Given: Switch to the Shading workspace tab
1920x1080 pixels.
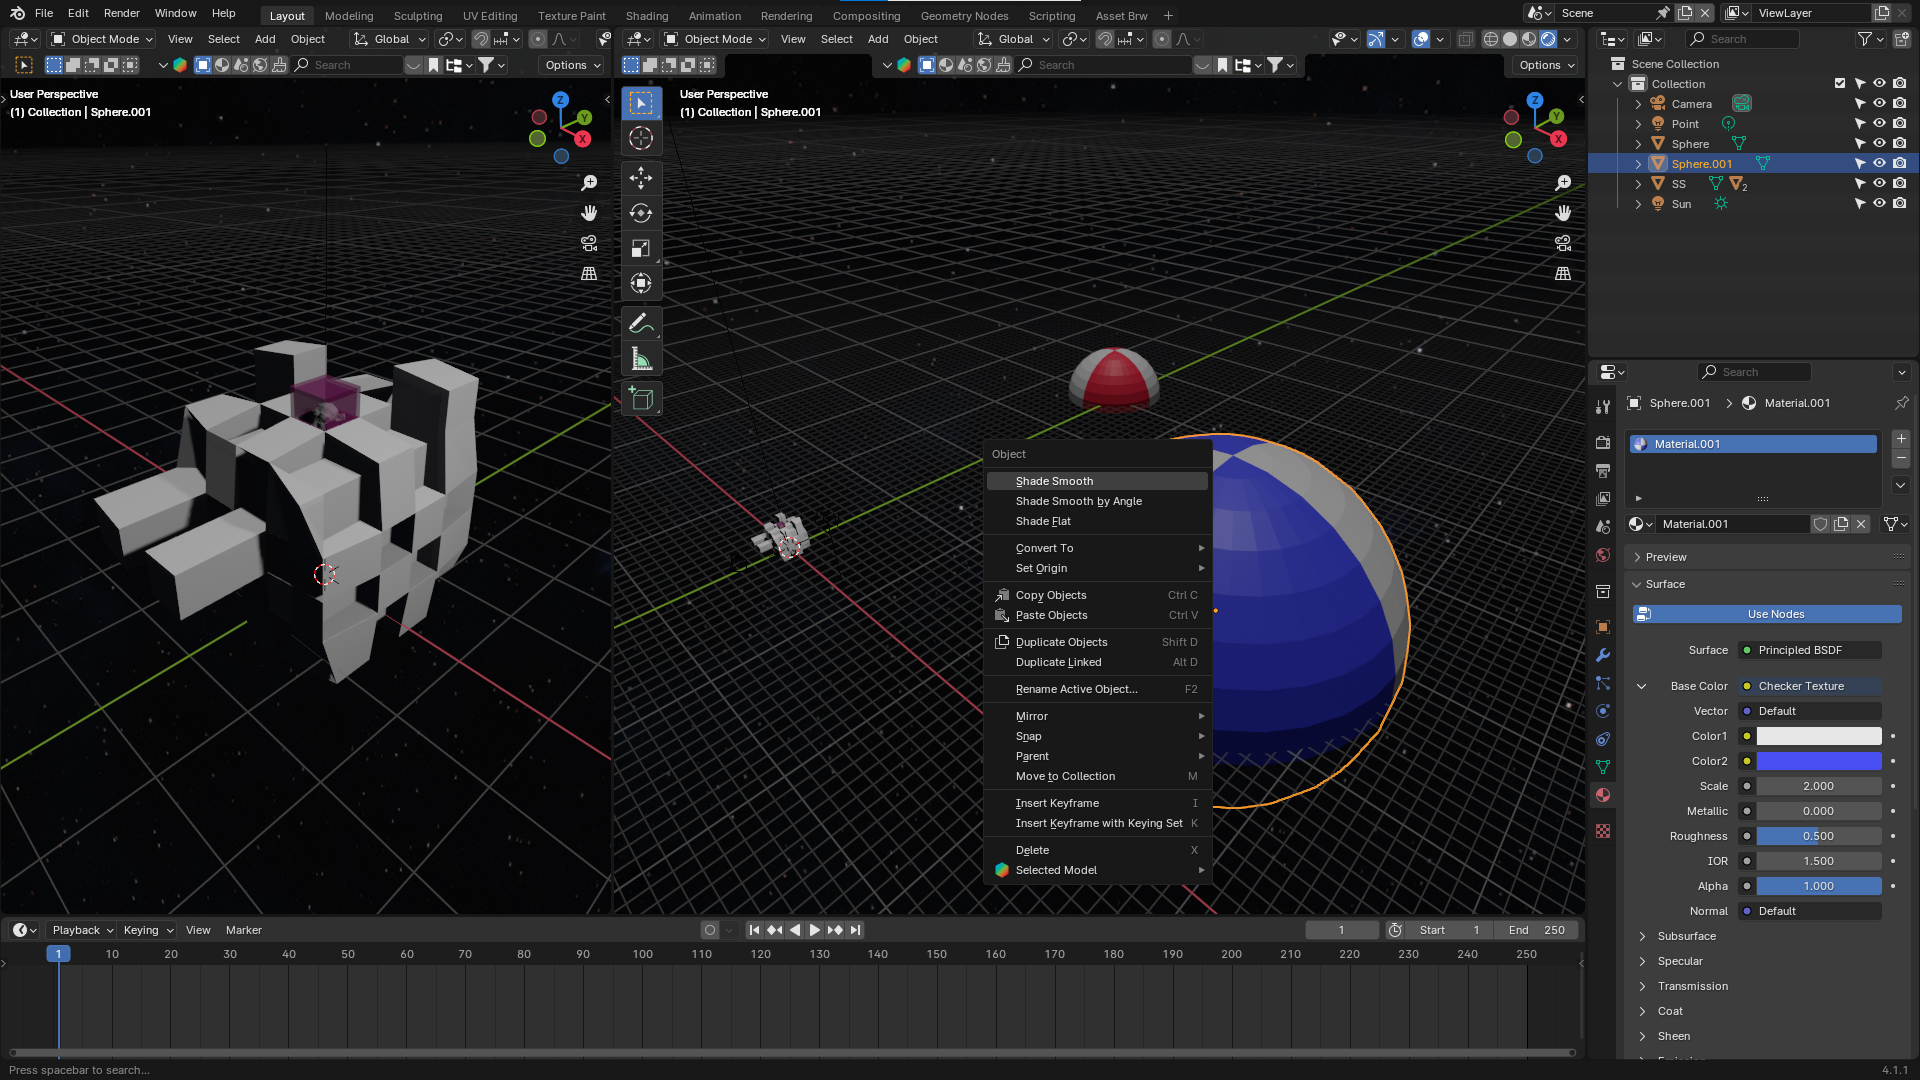Looking at the screenshot, I should 646,16.
